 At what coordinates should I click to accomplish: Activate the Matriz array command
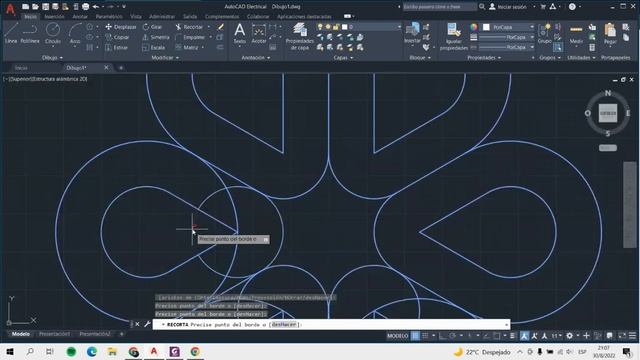[x=187, y=47]
